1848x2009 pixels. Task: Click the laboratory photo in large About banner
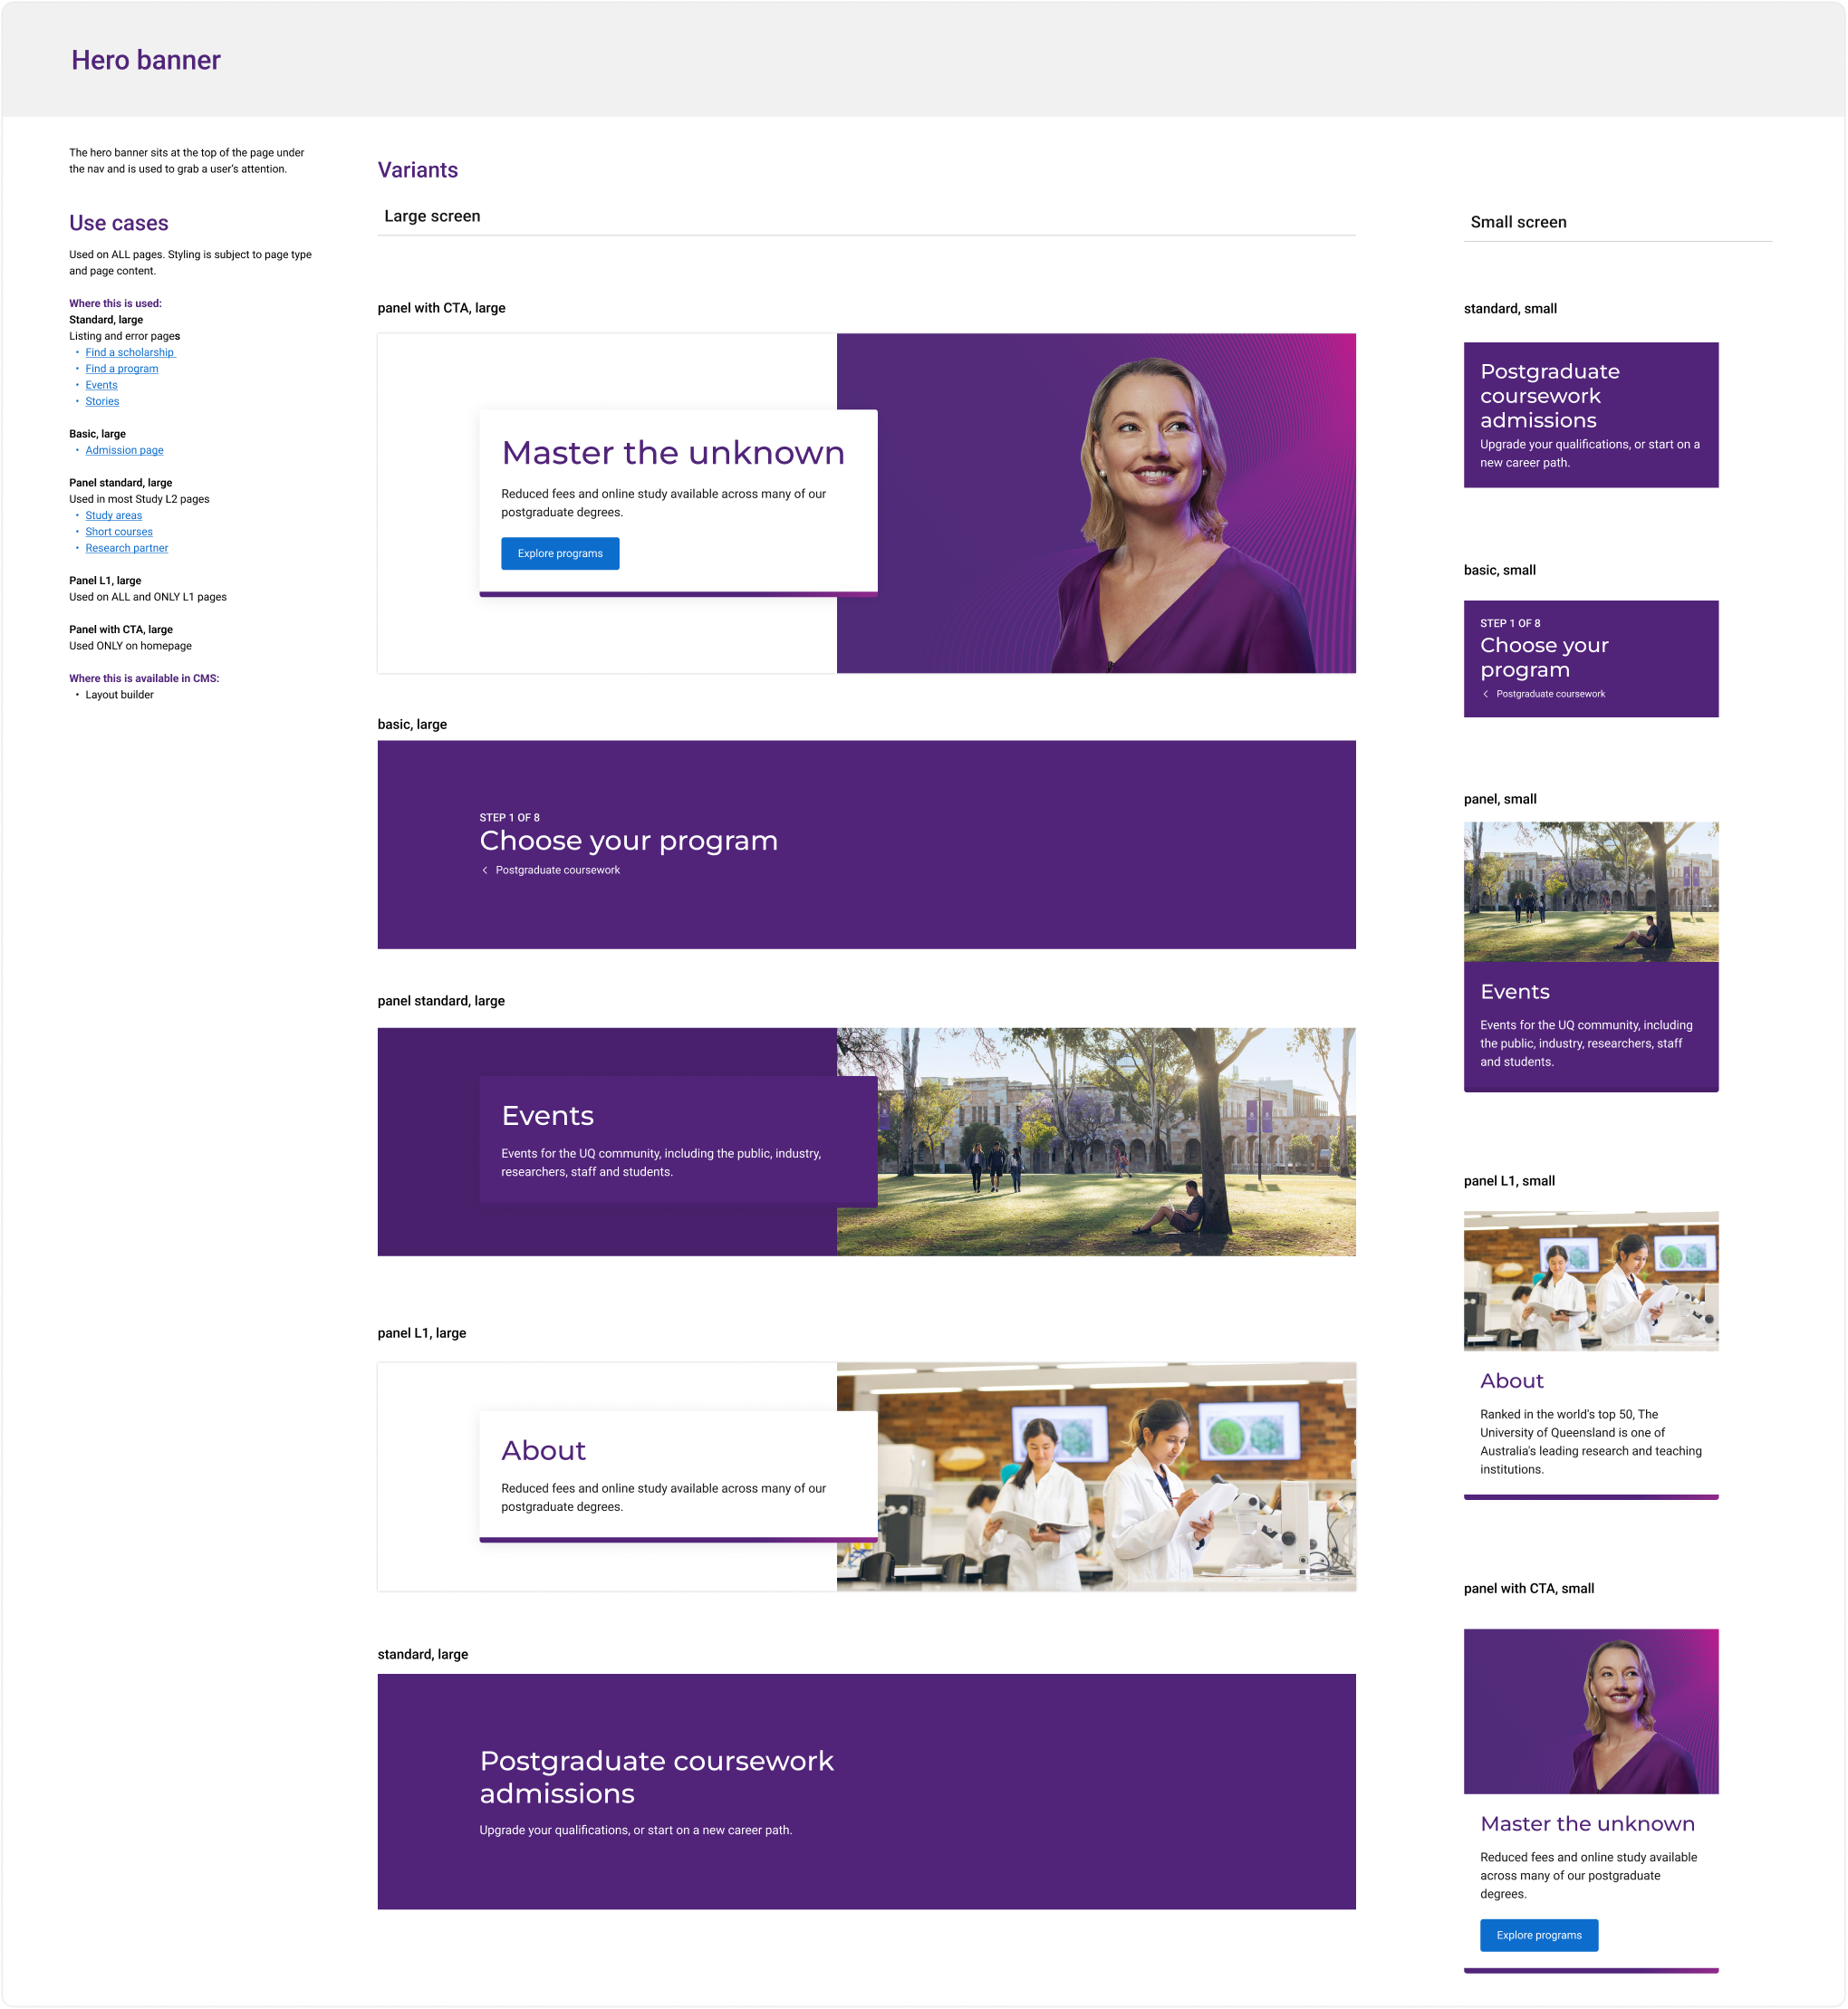click(1115, 1476)
